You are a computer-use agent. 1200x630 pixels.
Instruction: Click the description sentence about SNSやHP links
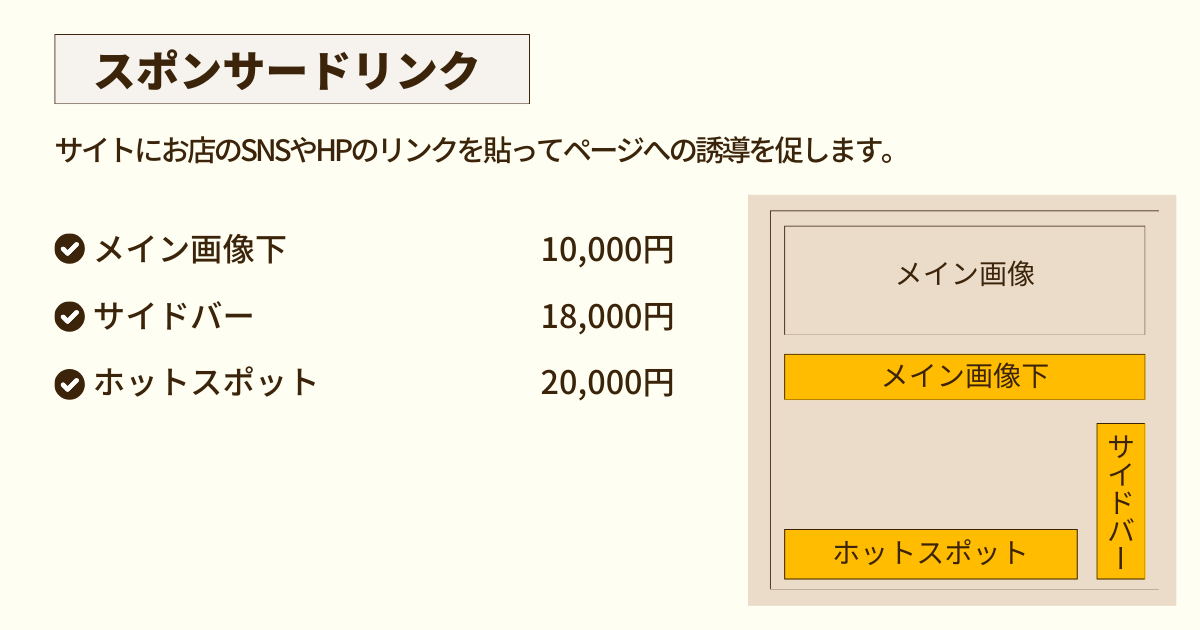pos(474,152)
